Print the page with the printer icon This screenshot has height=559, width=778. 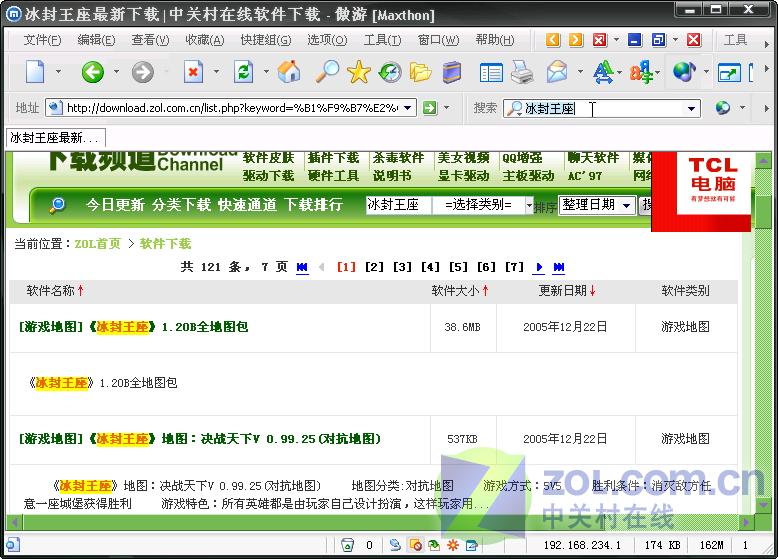click(x=522, y=72)
